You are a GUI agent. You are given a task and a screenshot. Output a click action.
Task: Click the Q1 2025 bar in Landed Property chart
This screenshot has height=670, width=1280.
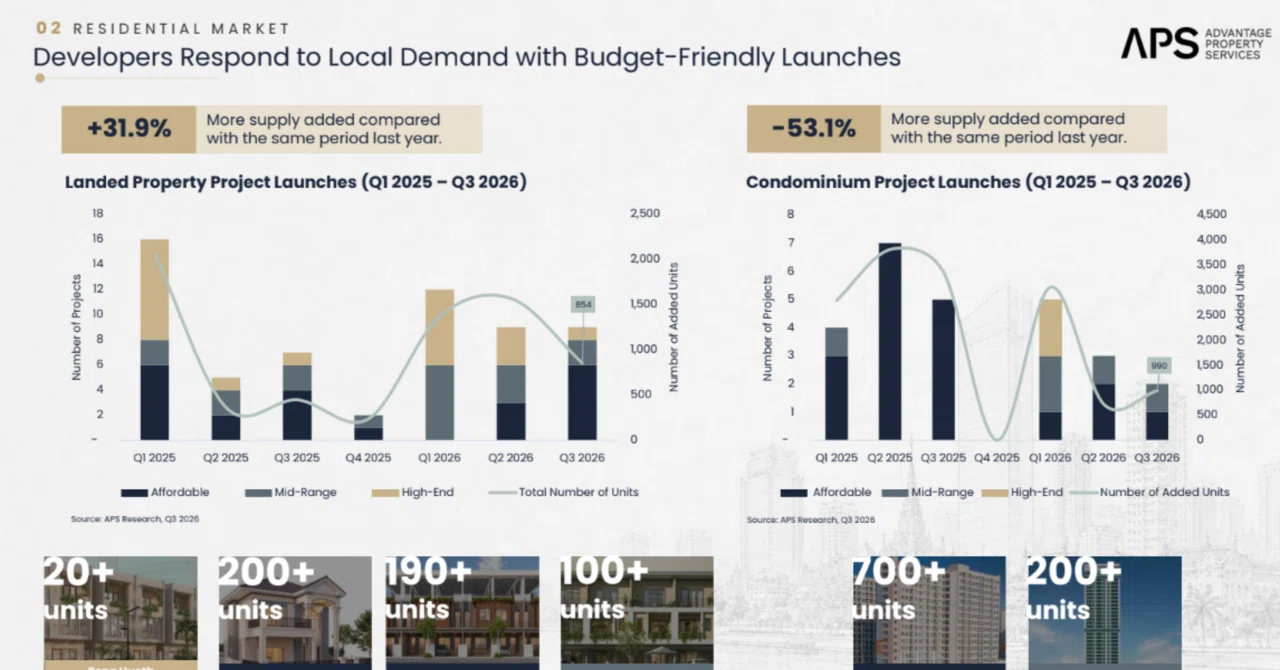point(154,339)
